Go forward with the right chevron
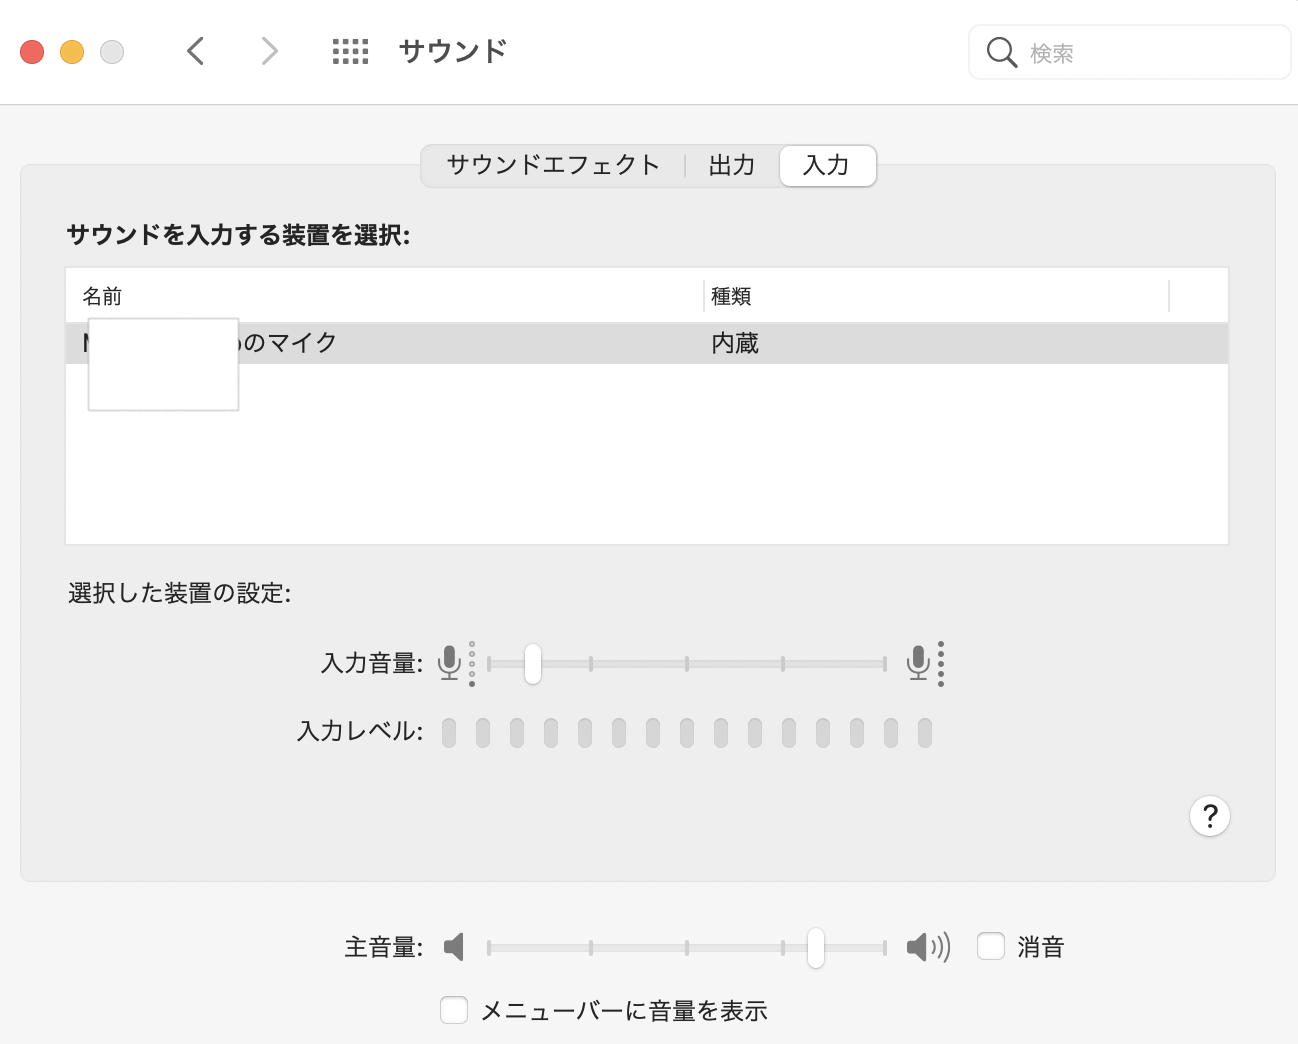Viewport: 1298px width, 1044px height. 269,51
